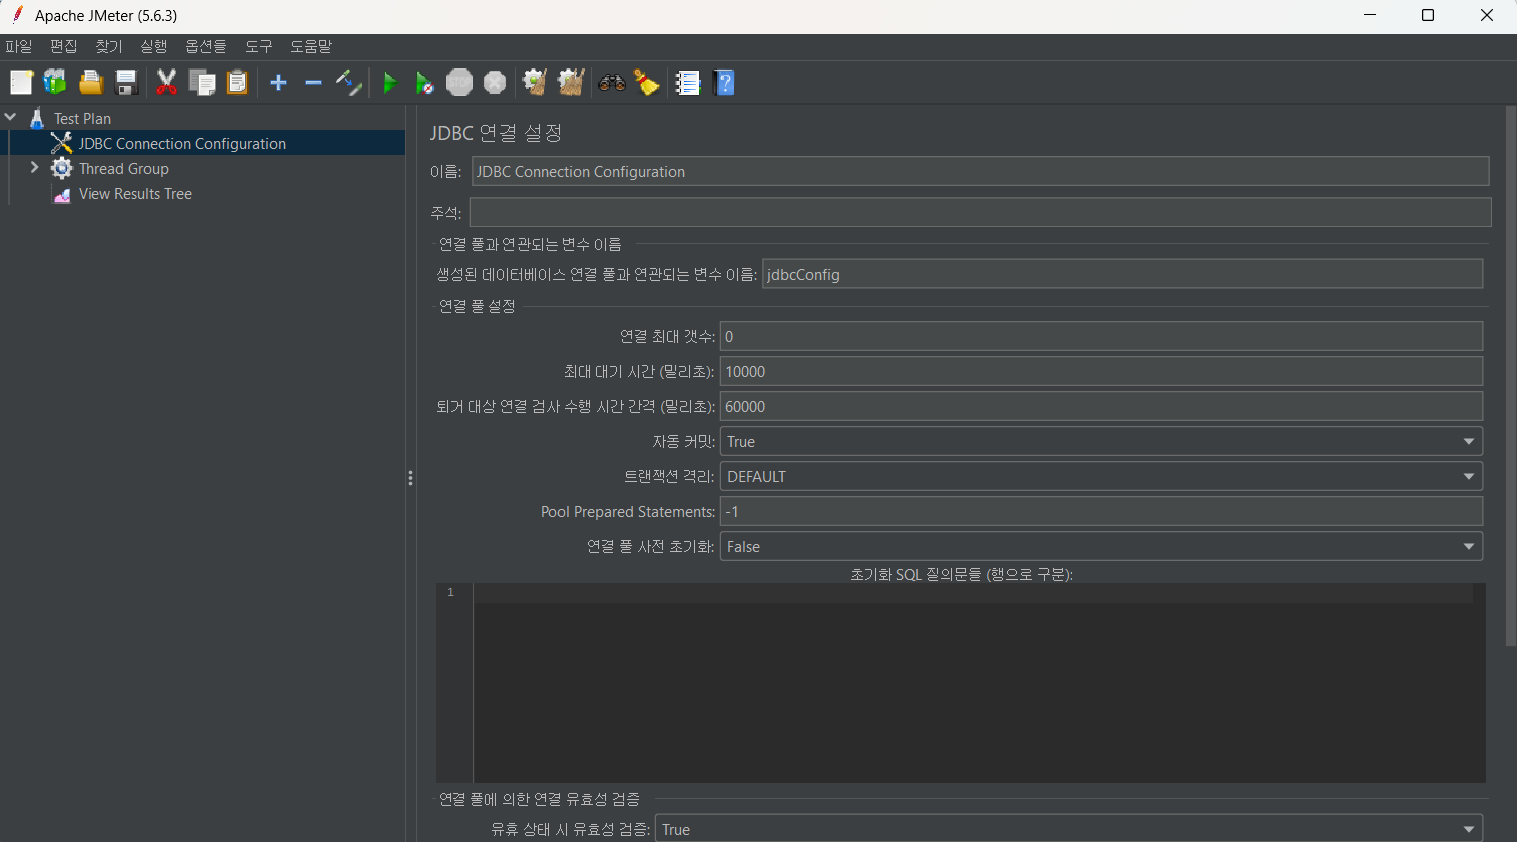The height and width of the screenshot is (842, 1517).
Task: Click the Copy icon in toolbar
Action: 202,83
